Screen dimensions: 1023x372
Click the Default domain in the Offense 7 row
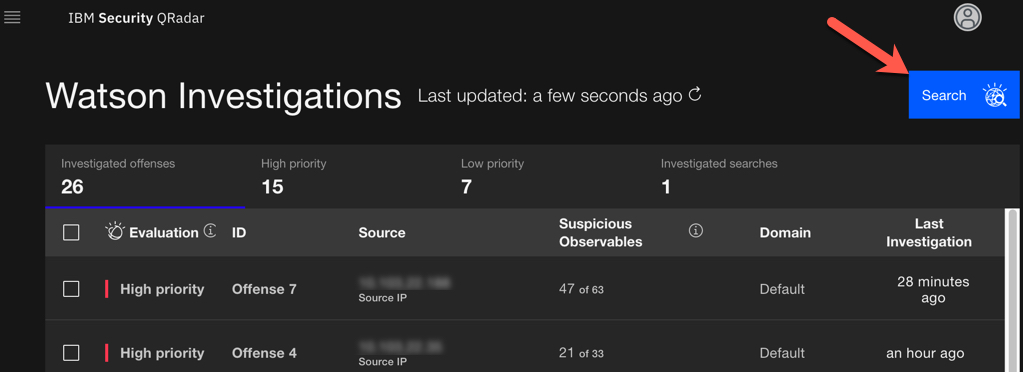(x=782, y=289)
